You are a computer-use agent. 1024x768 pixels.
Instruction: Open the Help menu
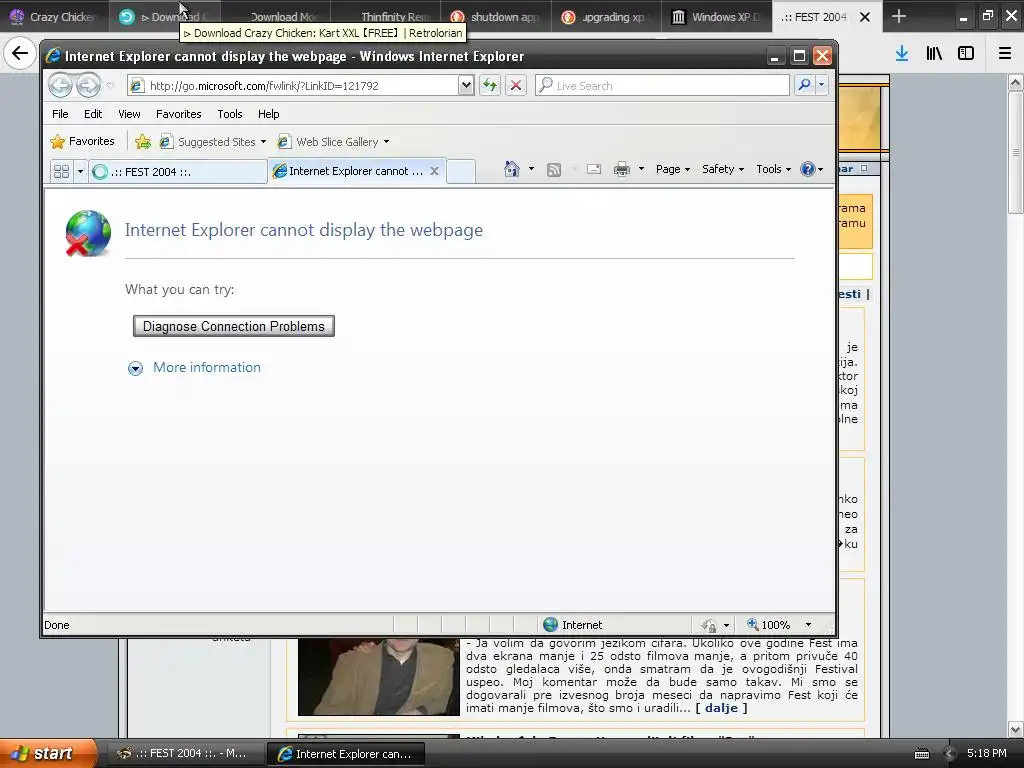coord(268,114)
